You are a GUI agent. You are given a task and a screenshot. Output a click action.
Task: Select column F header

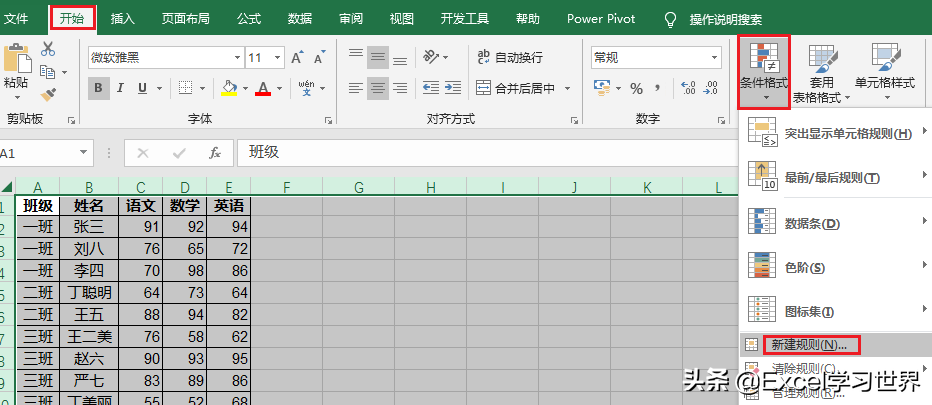coord(286,187)
